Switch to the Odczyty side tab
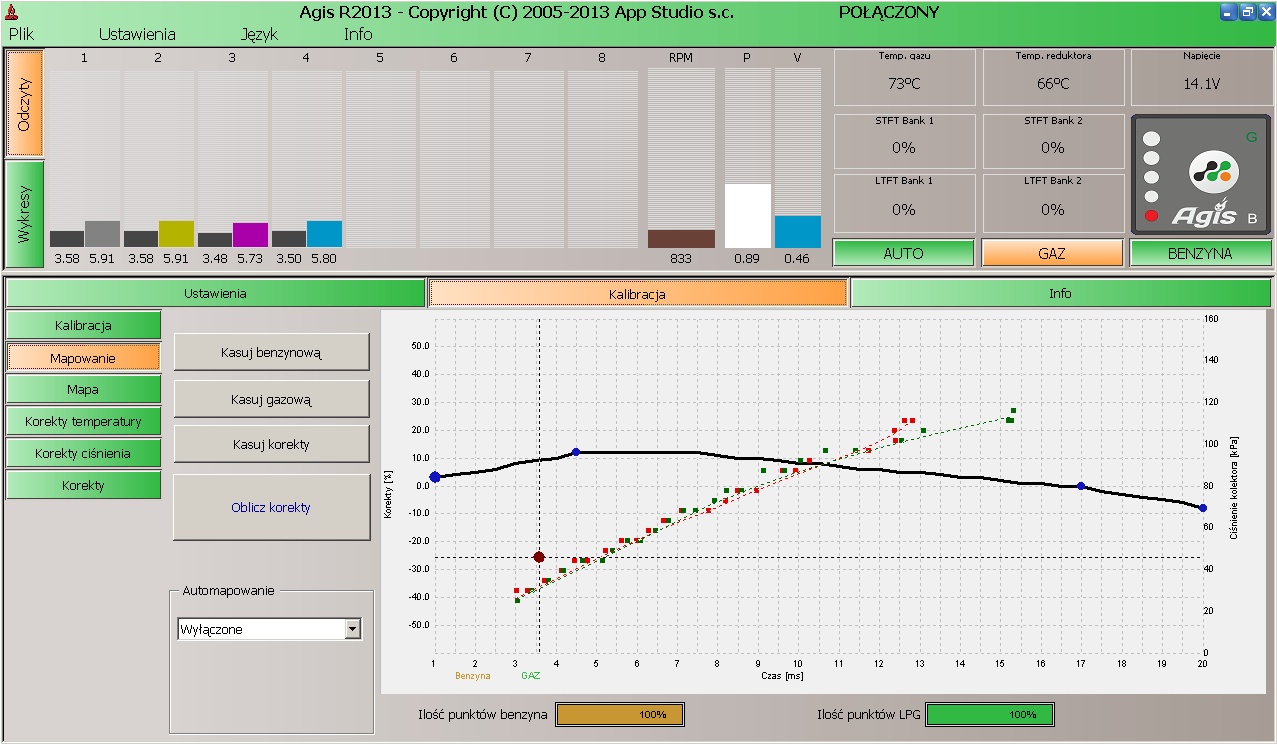Image resolution: width=1277 pixels, height=744 pixels. click(25, 102)
